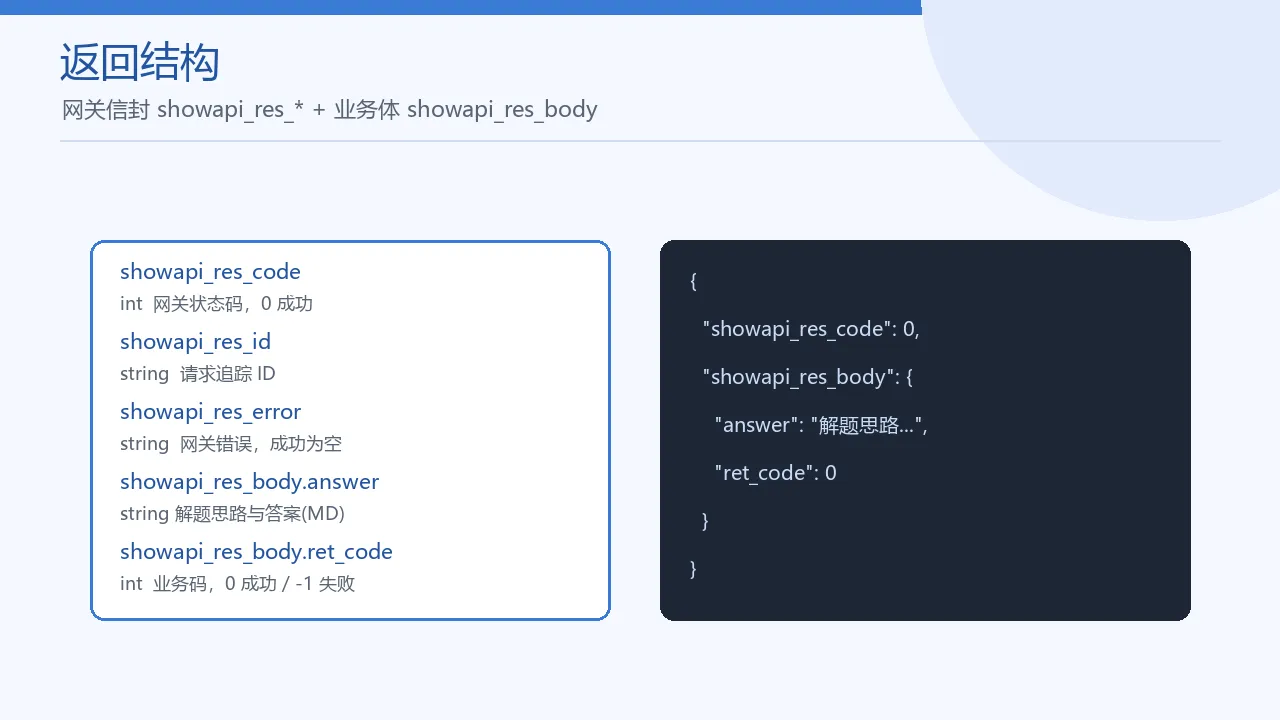The image size is (1280, 720).
Task: Click the showapi_res_code field name
Action: click(210, 272)
